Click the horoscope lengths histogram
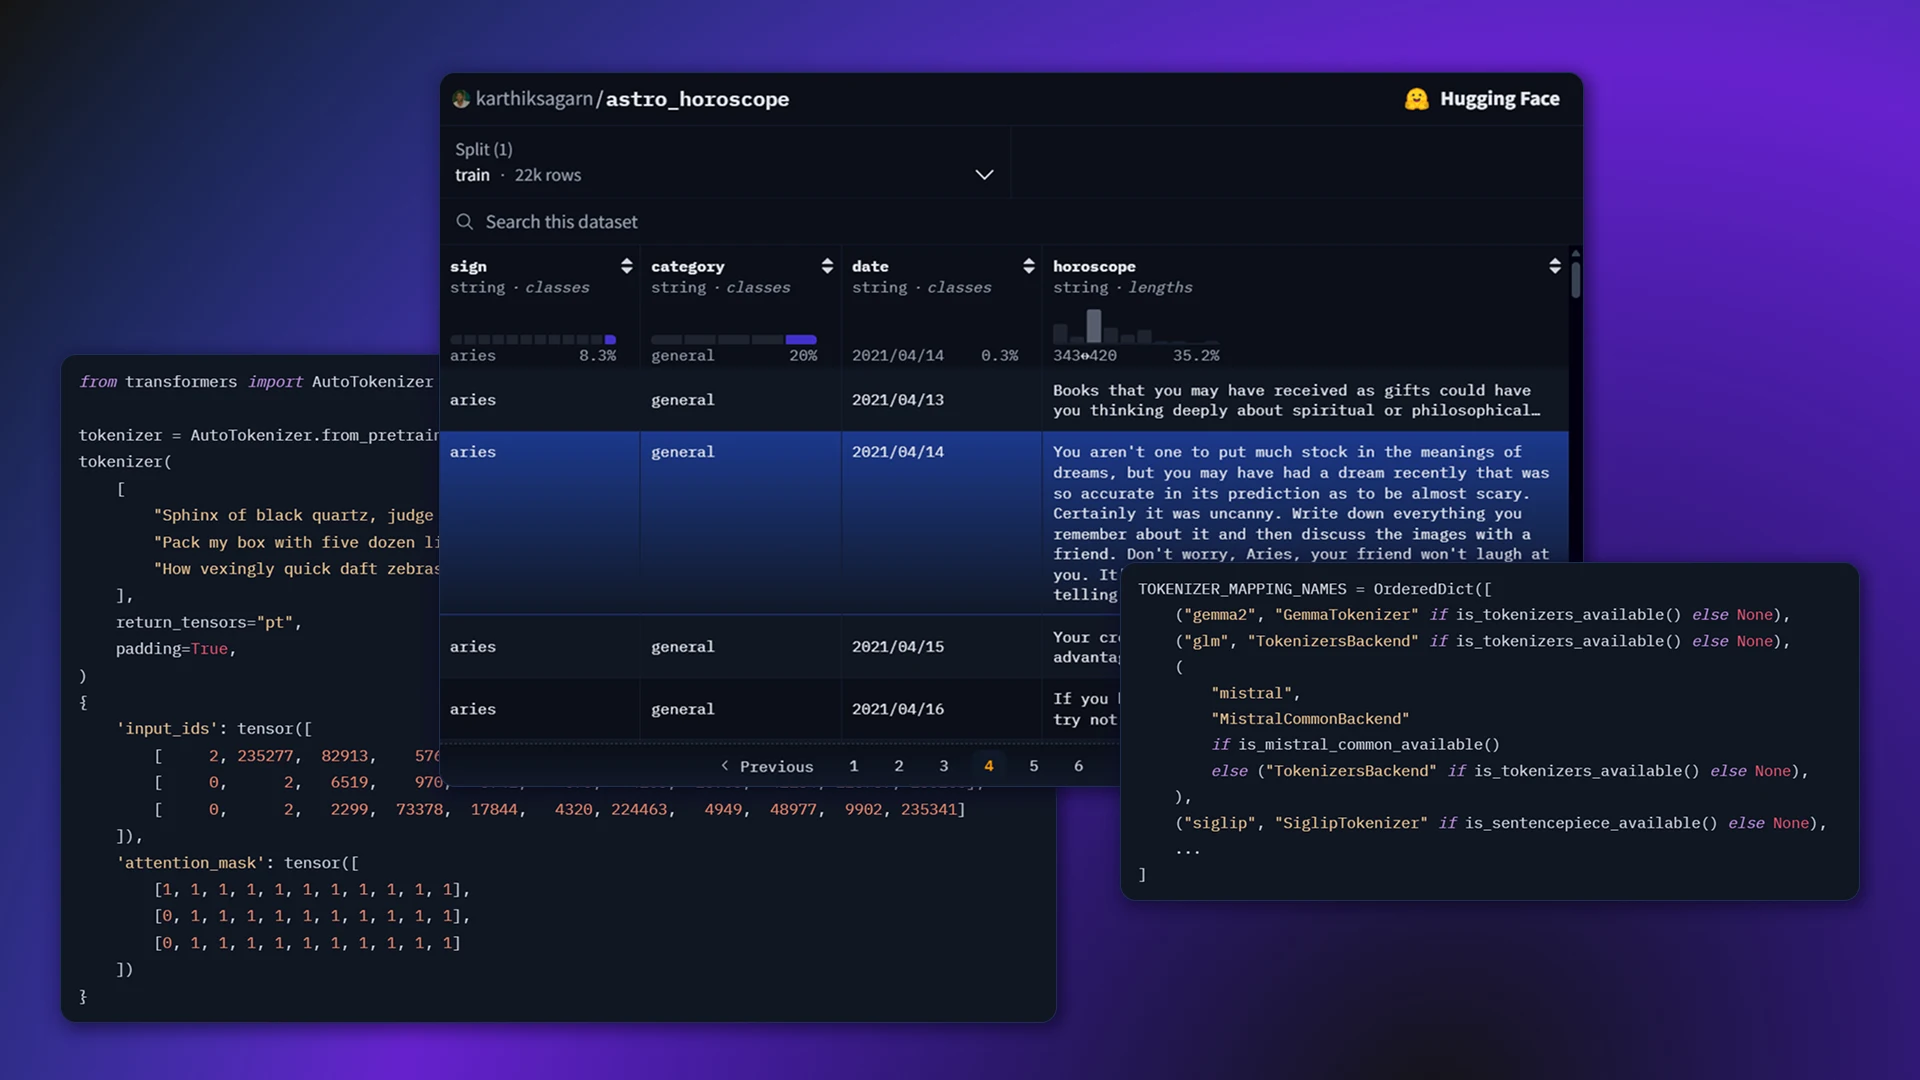This screenshot has width=1920, height=1080. [1094, 327]
